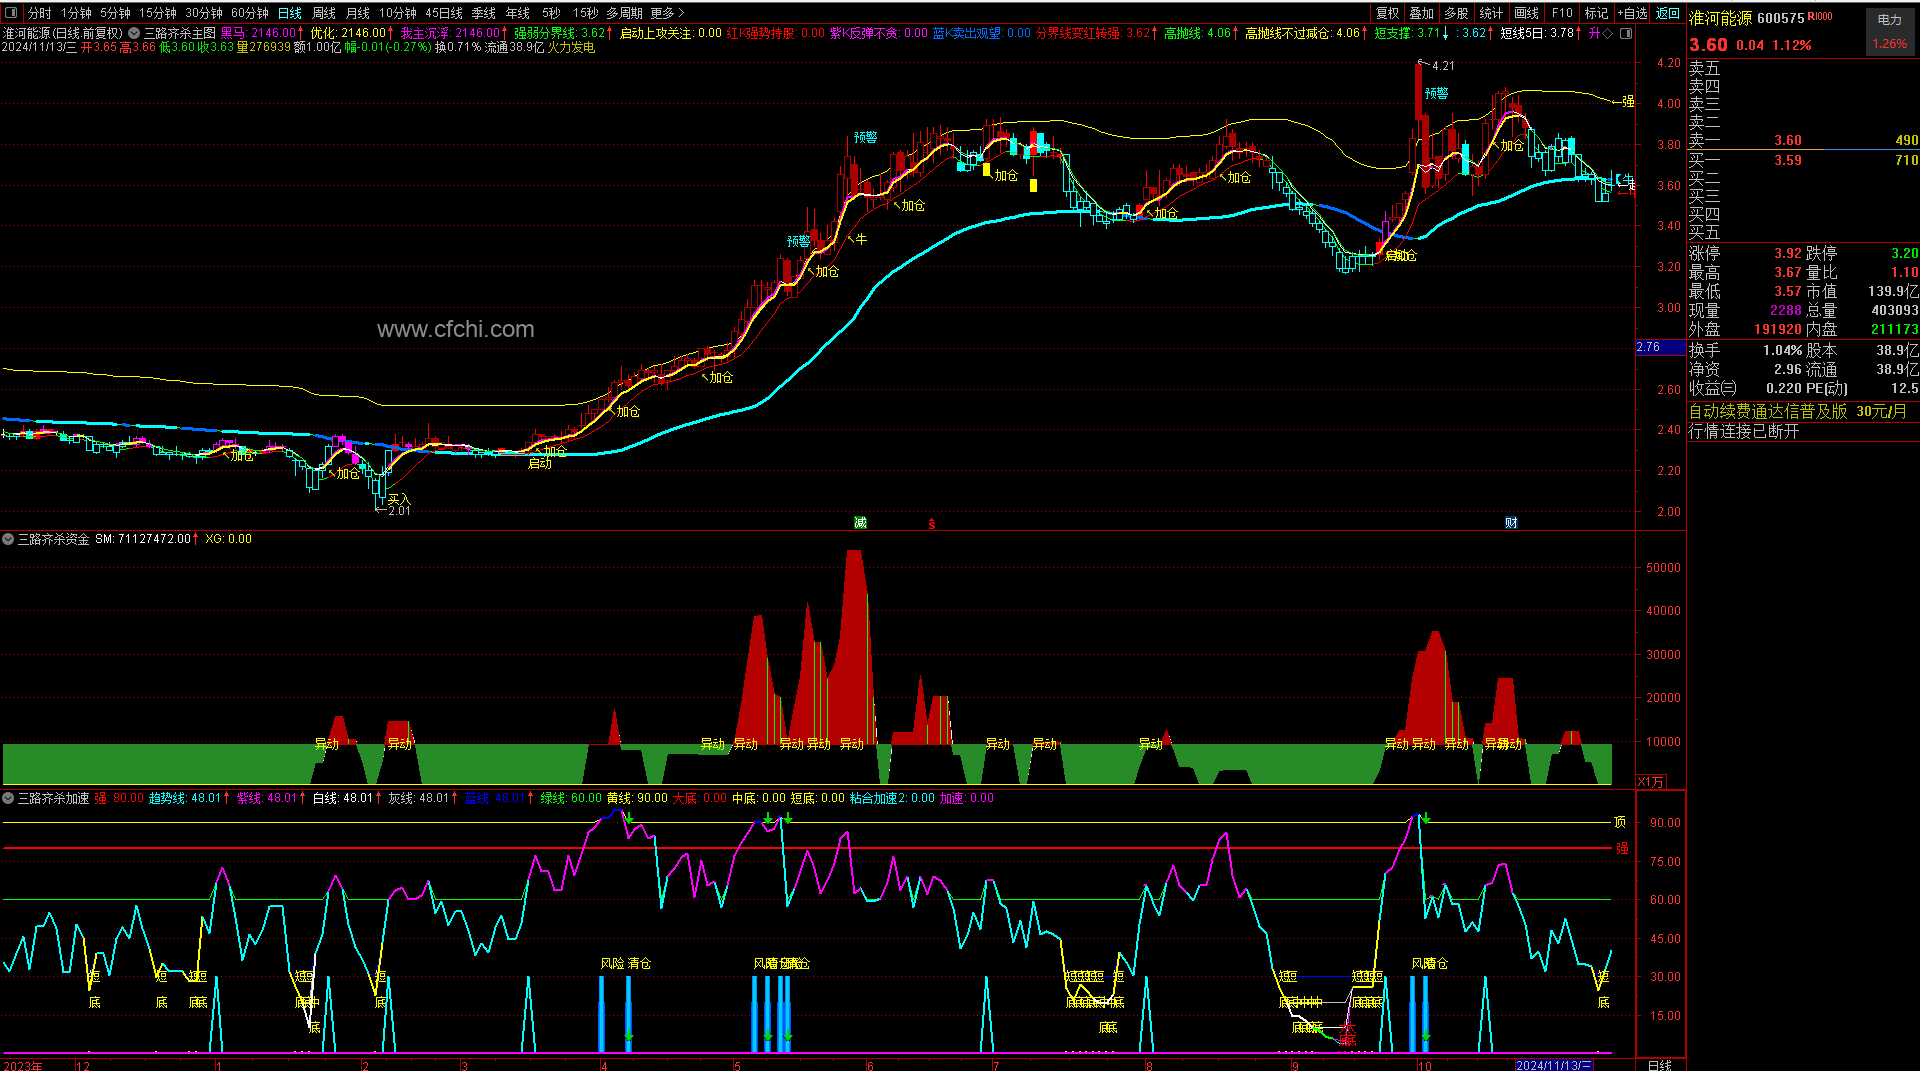Click the 跌停 value 3.20
The width and height of the screenshot is (1920, 1071).
click(x=1904, y=254)
